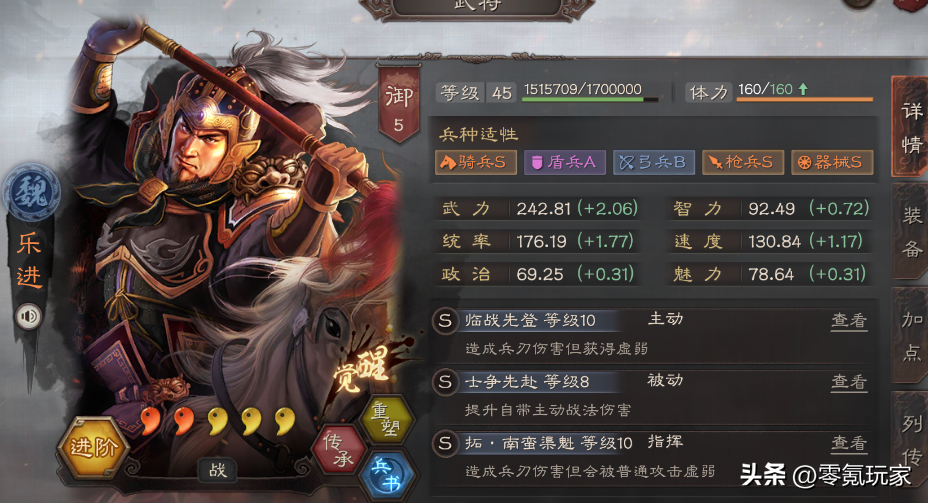Viewport: 928px width, 503px height.
Task: Select the 弓兵B troop type
Action: (x=653, y=162)
